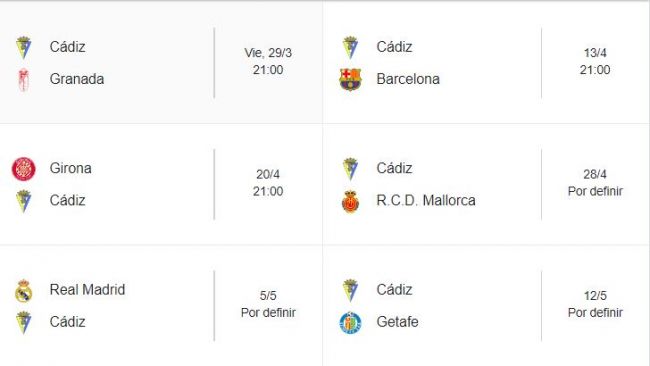The height and width of the screenshot is (366, 650).
Task: Select the Real Madrid team name
Action: tap(87, 289)
